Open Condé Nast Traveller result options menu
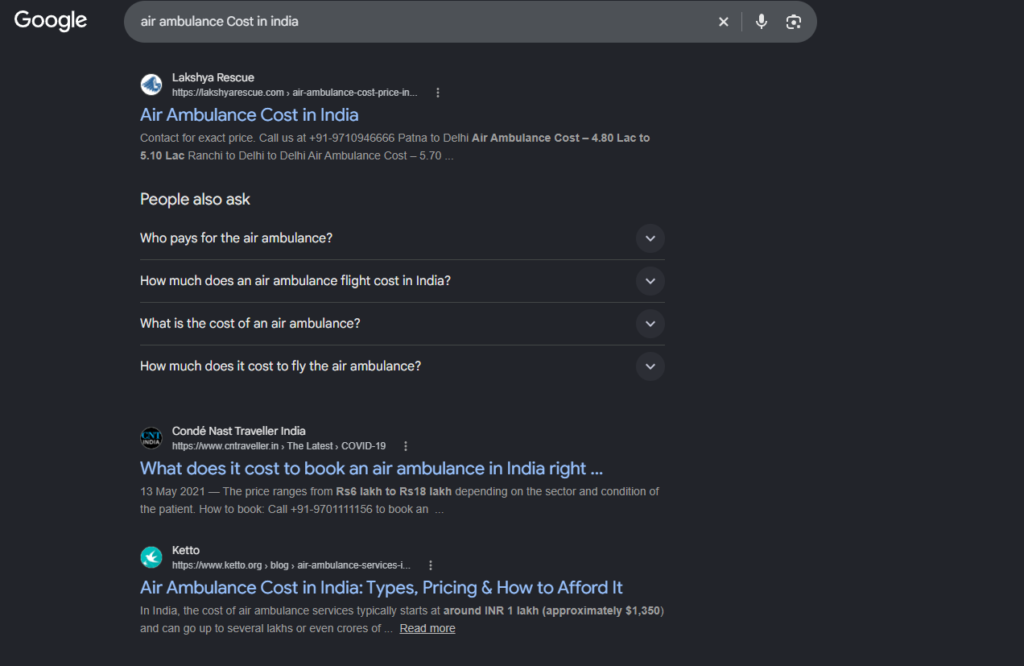1024x666 pixels. (406, 446)
